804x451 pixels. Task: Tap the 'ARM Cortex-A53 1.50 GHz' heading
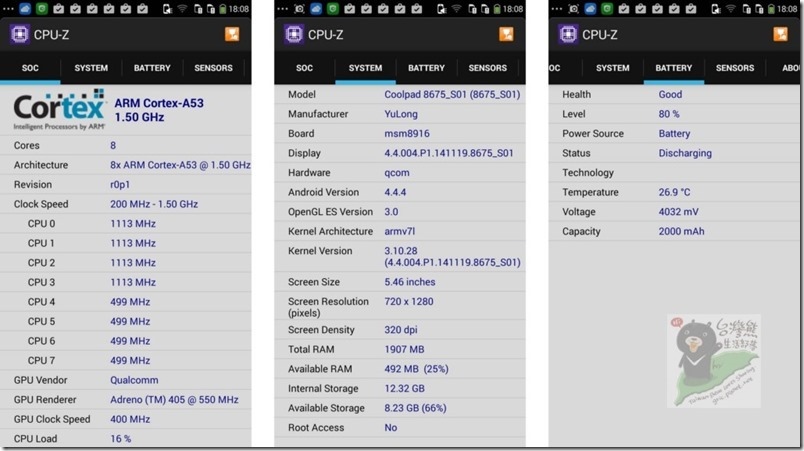tap(159, 110)
